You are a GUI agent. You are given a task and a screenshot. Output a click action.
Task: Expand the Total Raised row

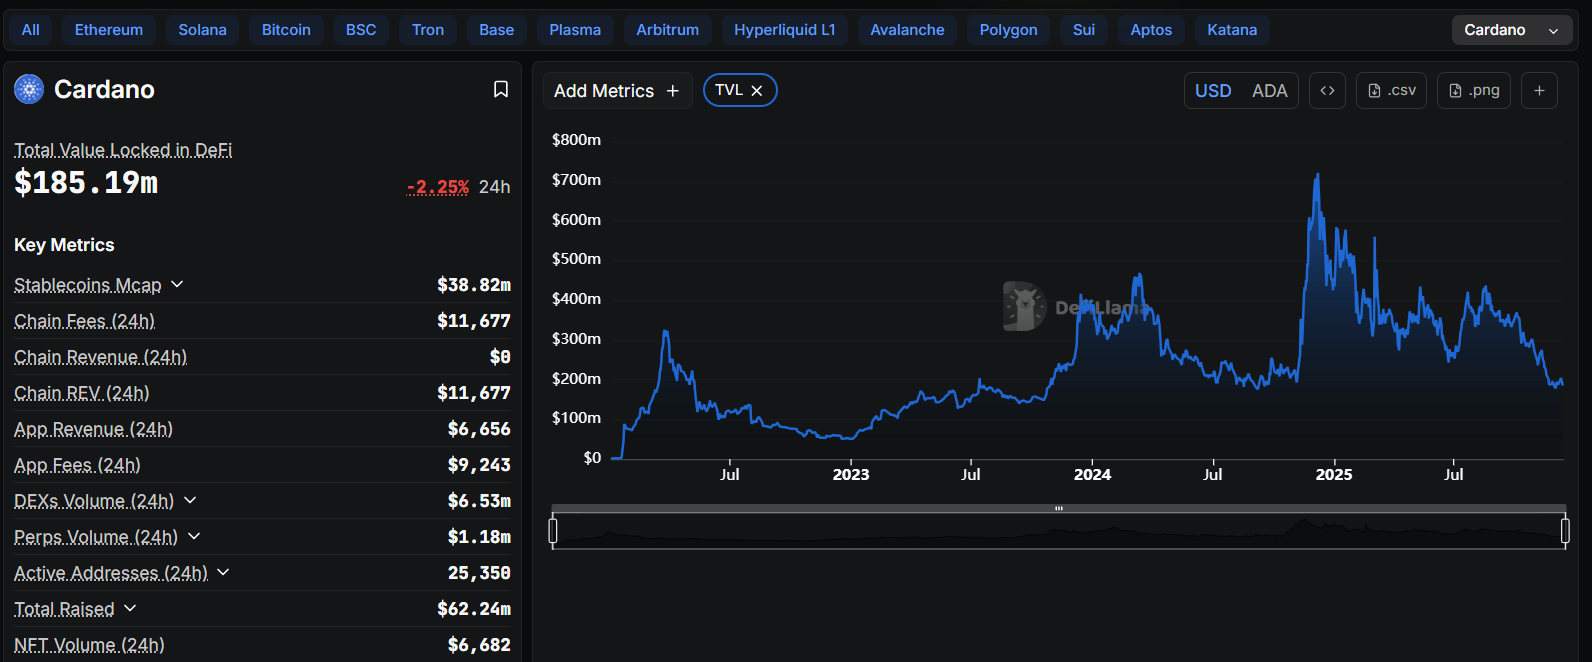(x=130, y=608)
